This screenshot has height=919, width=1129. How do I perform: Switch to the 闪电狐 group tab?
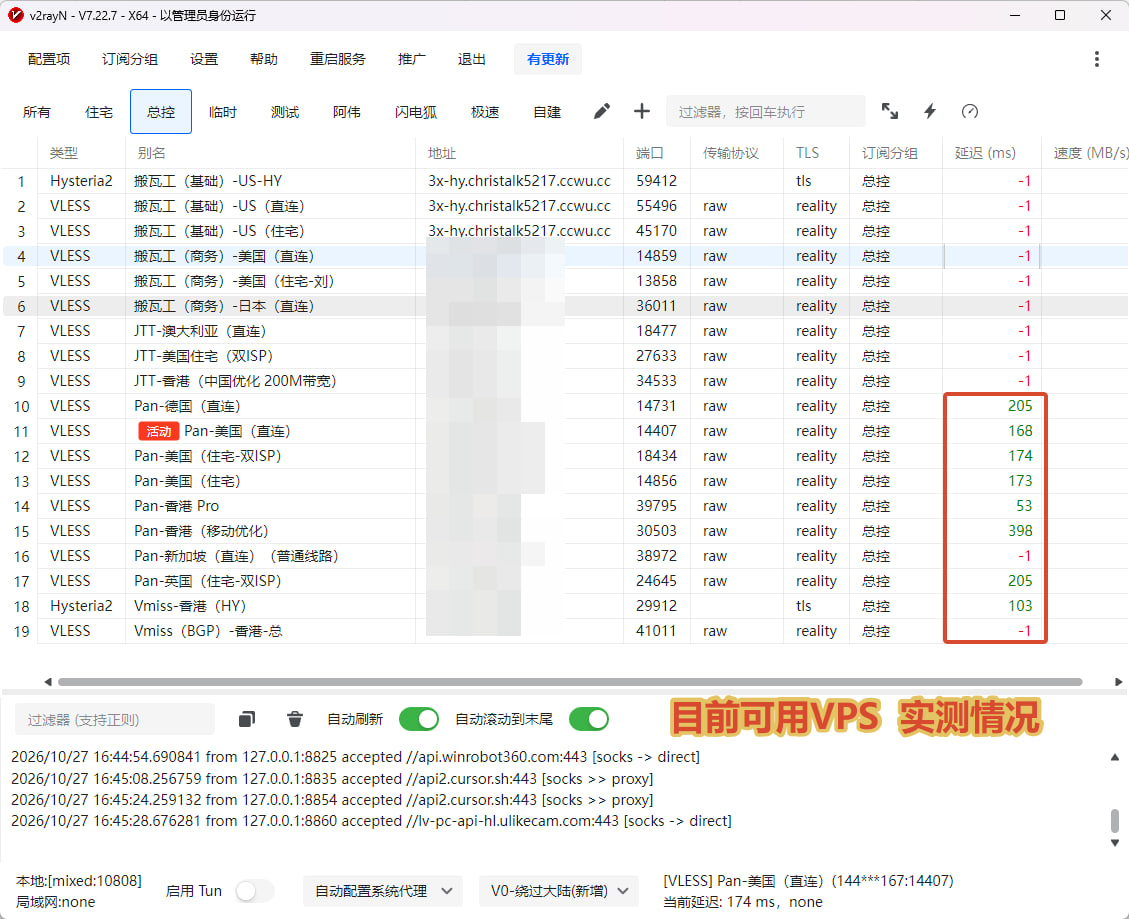coord(415,112)
